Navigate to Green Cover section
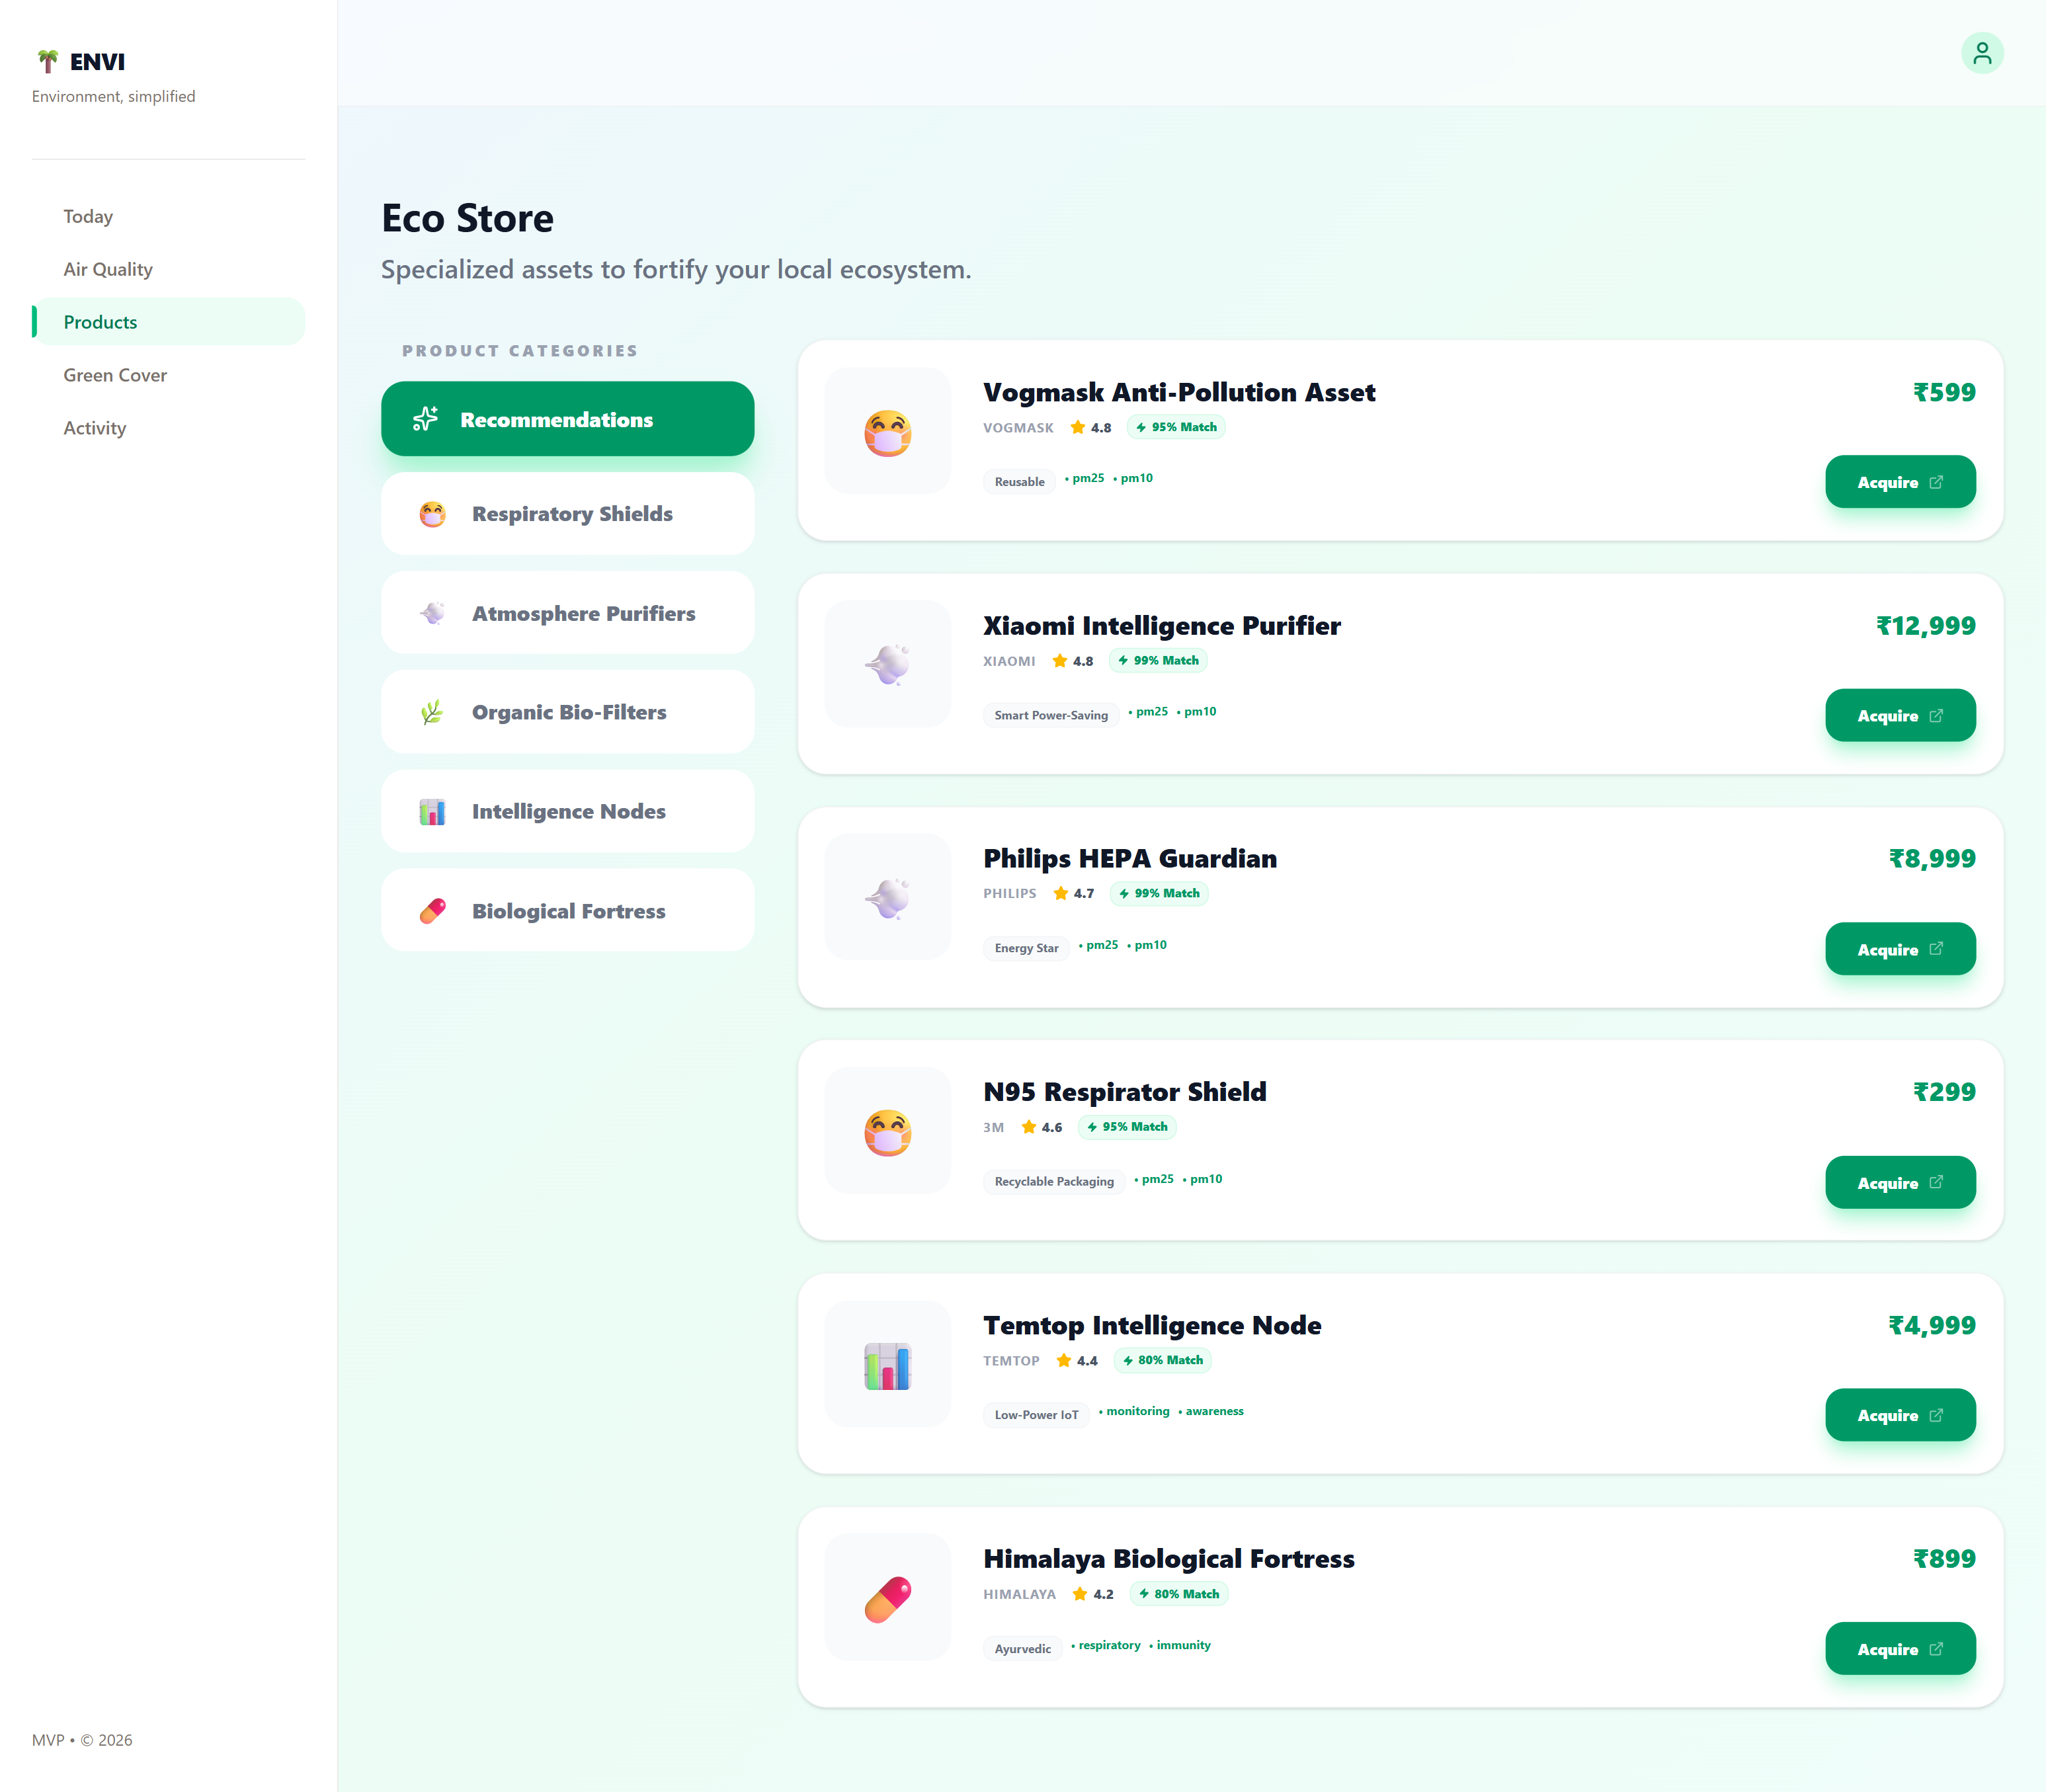 tap(115, 375)
